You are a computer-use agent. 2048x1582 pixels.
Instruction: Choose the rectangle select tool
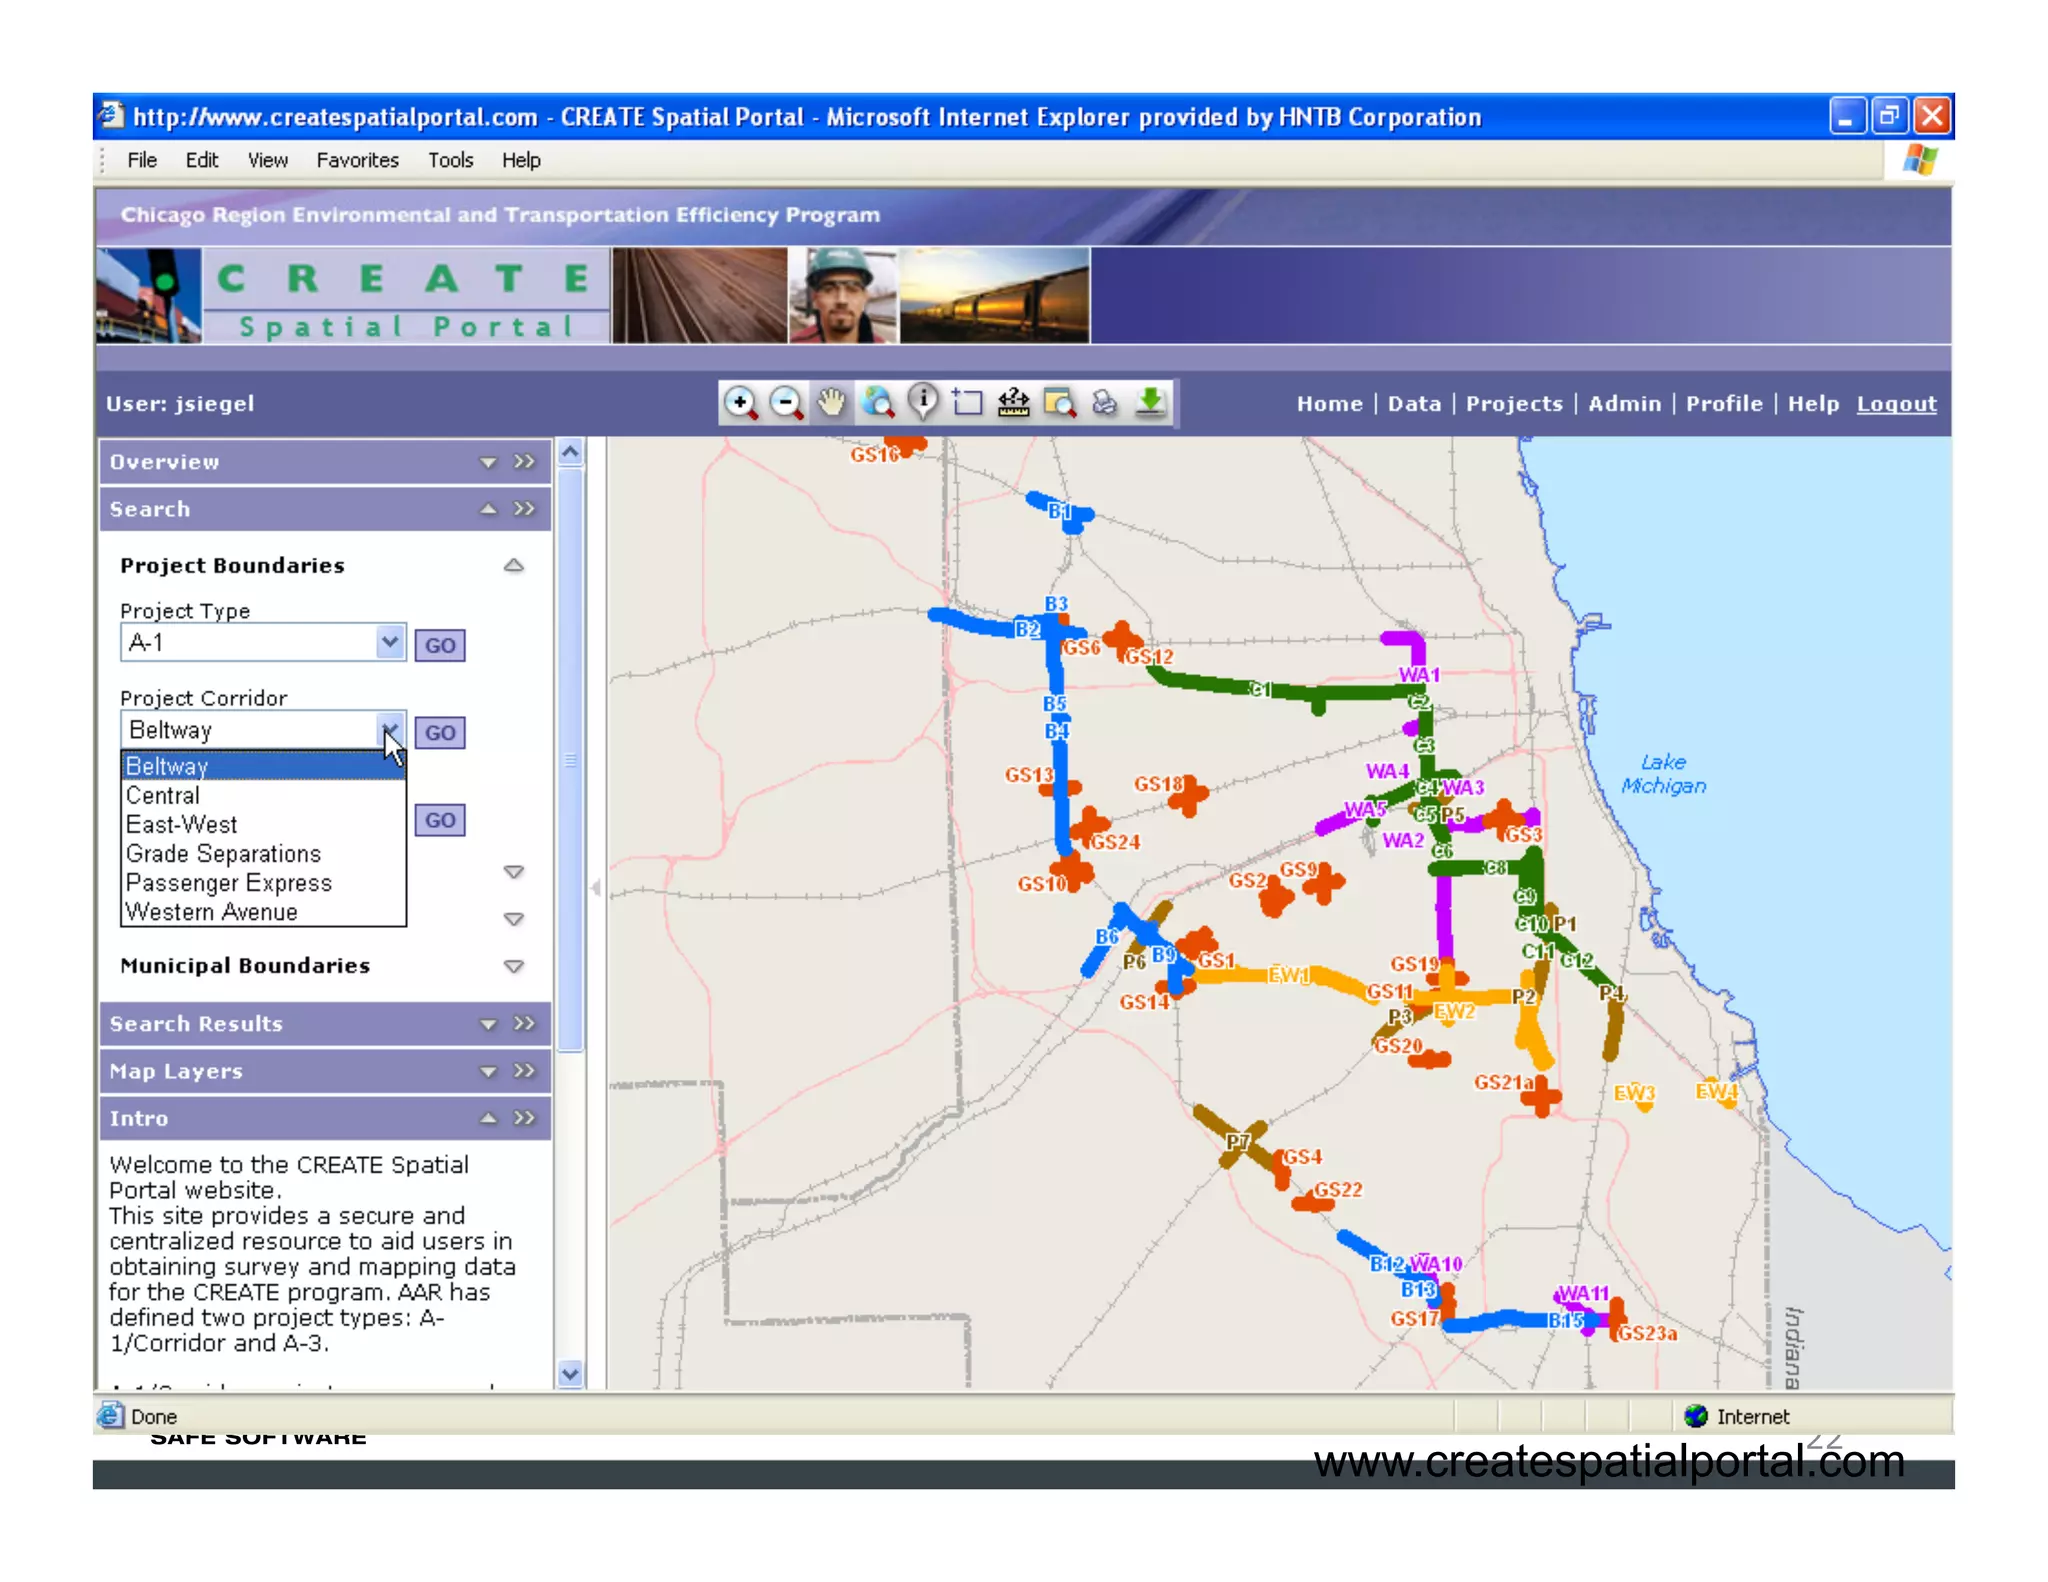[967, 403]
